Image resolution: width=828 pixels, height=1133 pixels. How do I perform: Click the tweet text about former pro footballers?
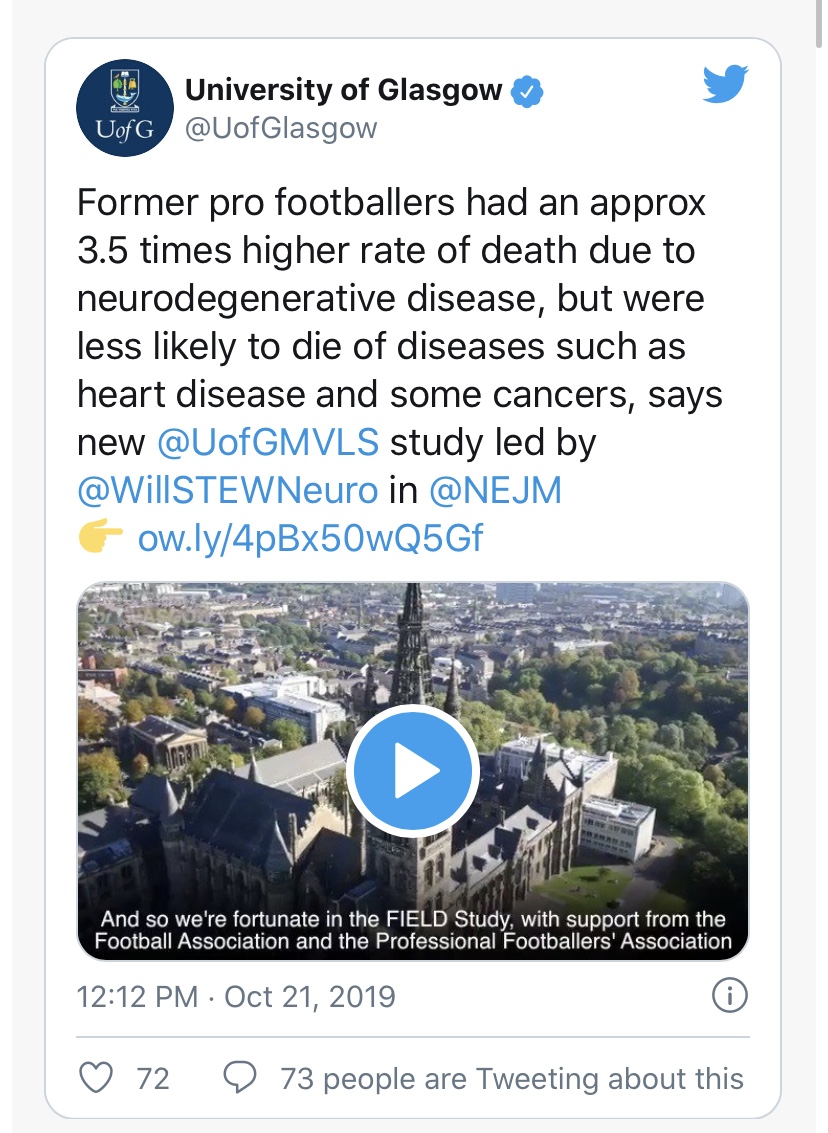point(400,300)
